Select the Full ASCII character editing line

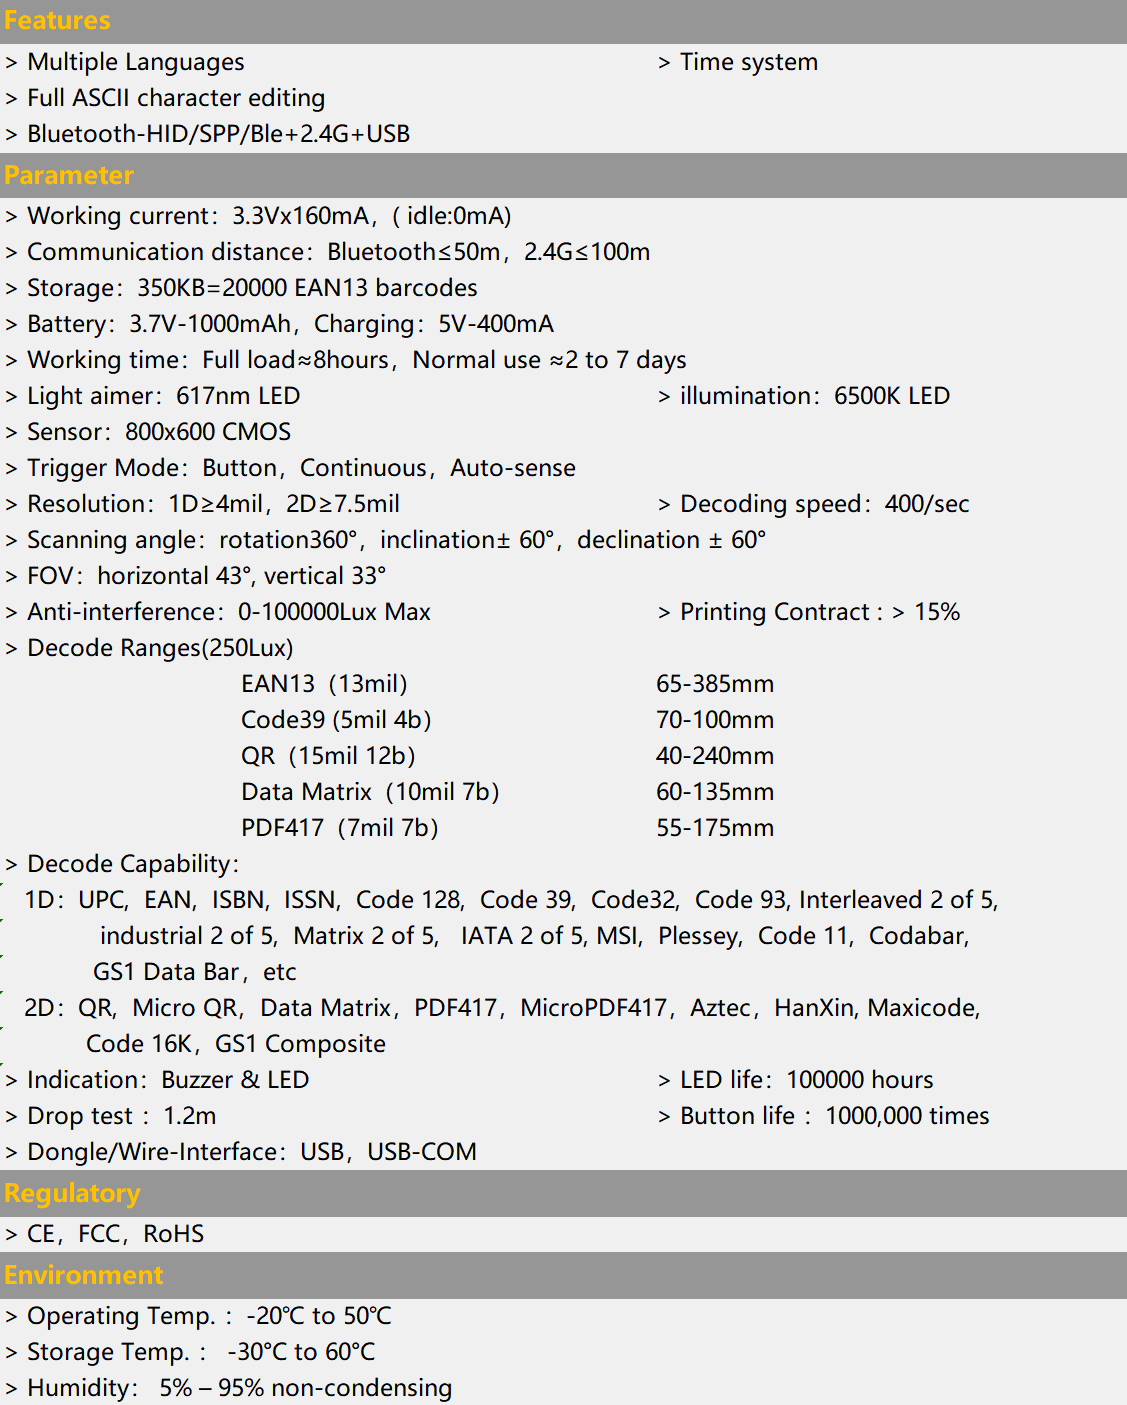165,98
